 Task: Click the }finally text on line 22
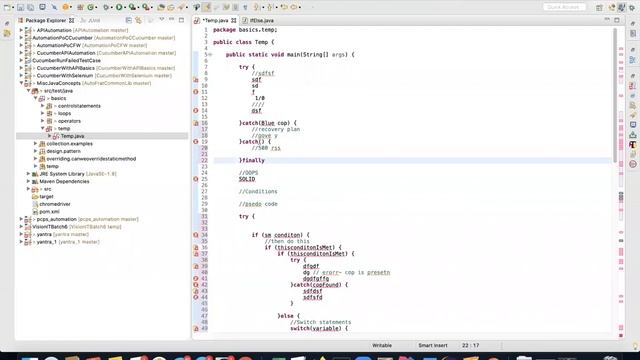pyautogui.click(x=252, y=160)
